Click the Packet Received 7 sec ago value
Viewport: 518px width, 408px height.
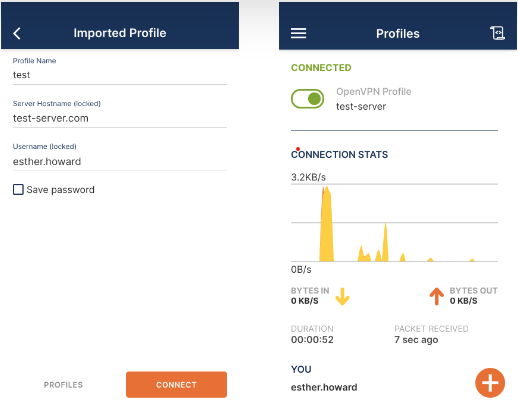coord(416,340)
